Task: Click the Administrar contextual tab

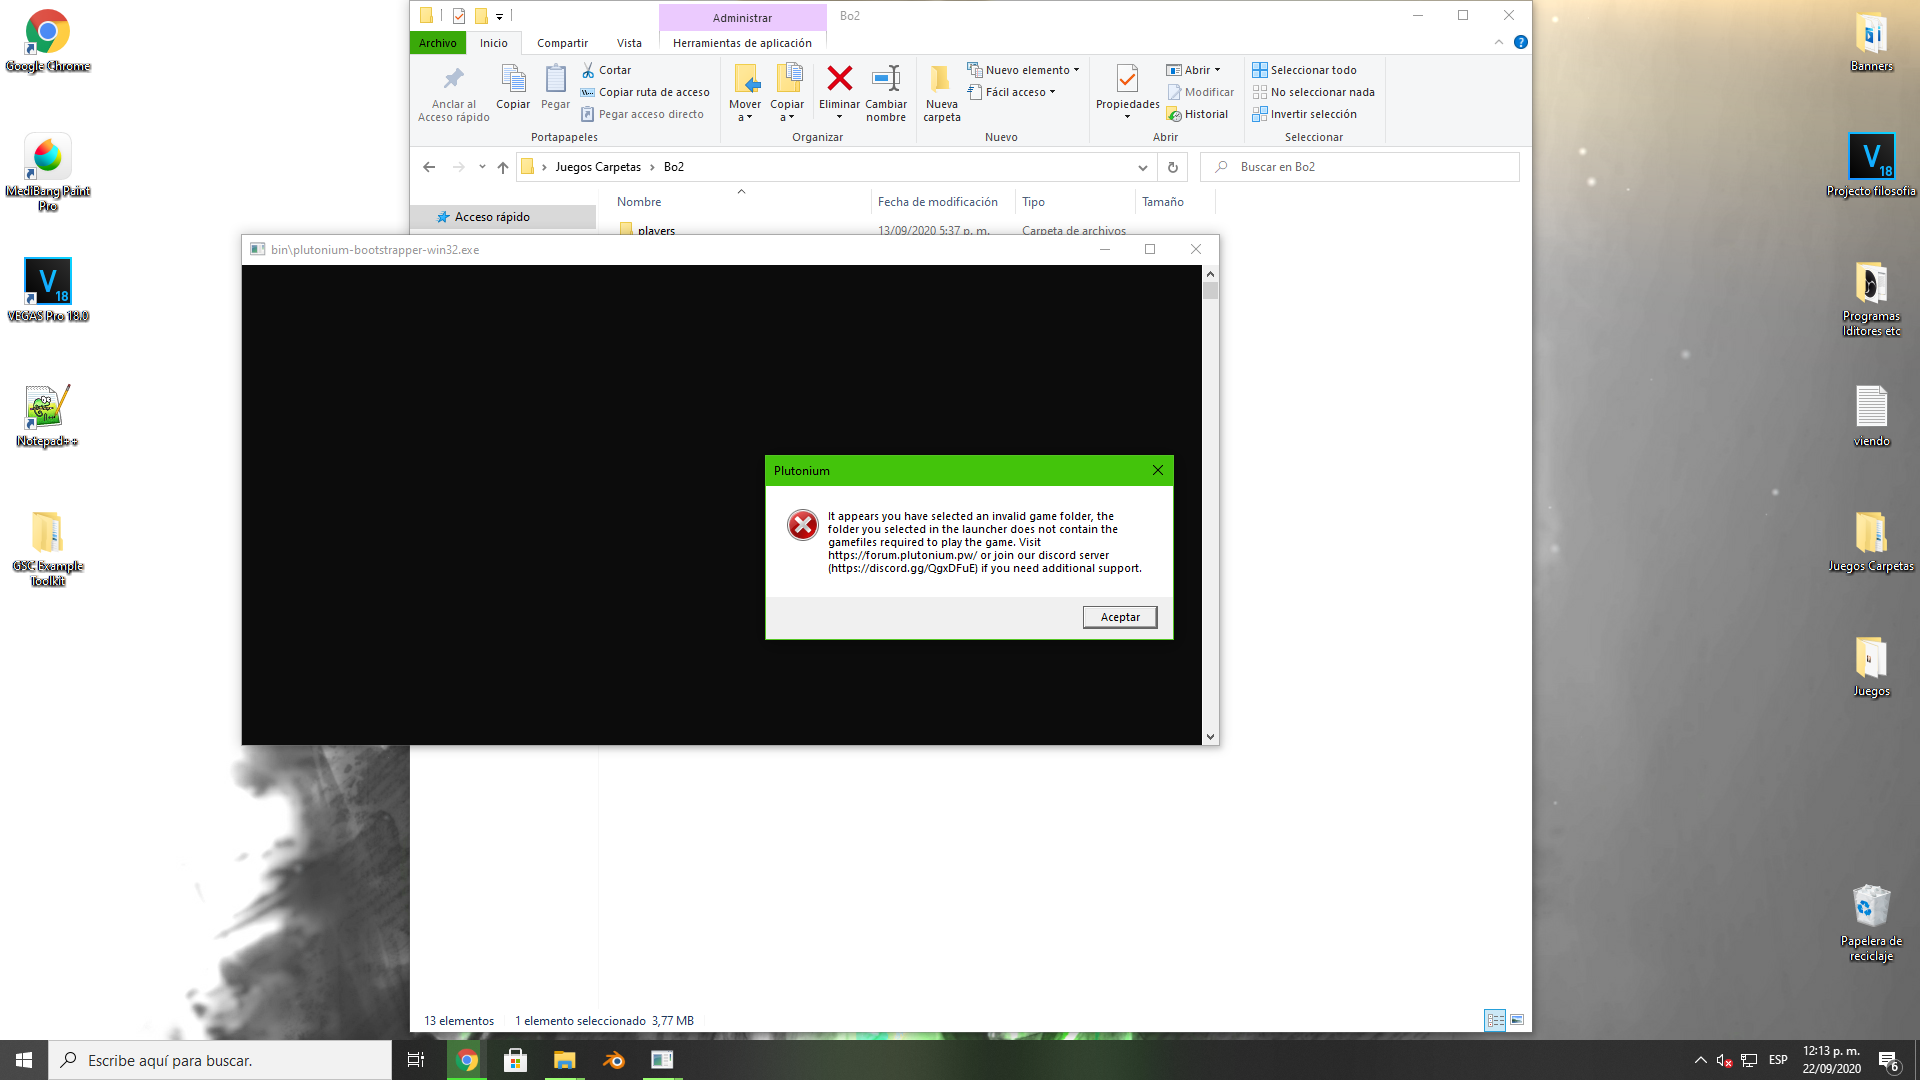Action: click(x=742, y=17)
